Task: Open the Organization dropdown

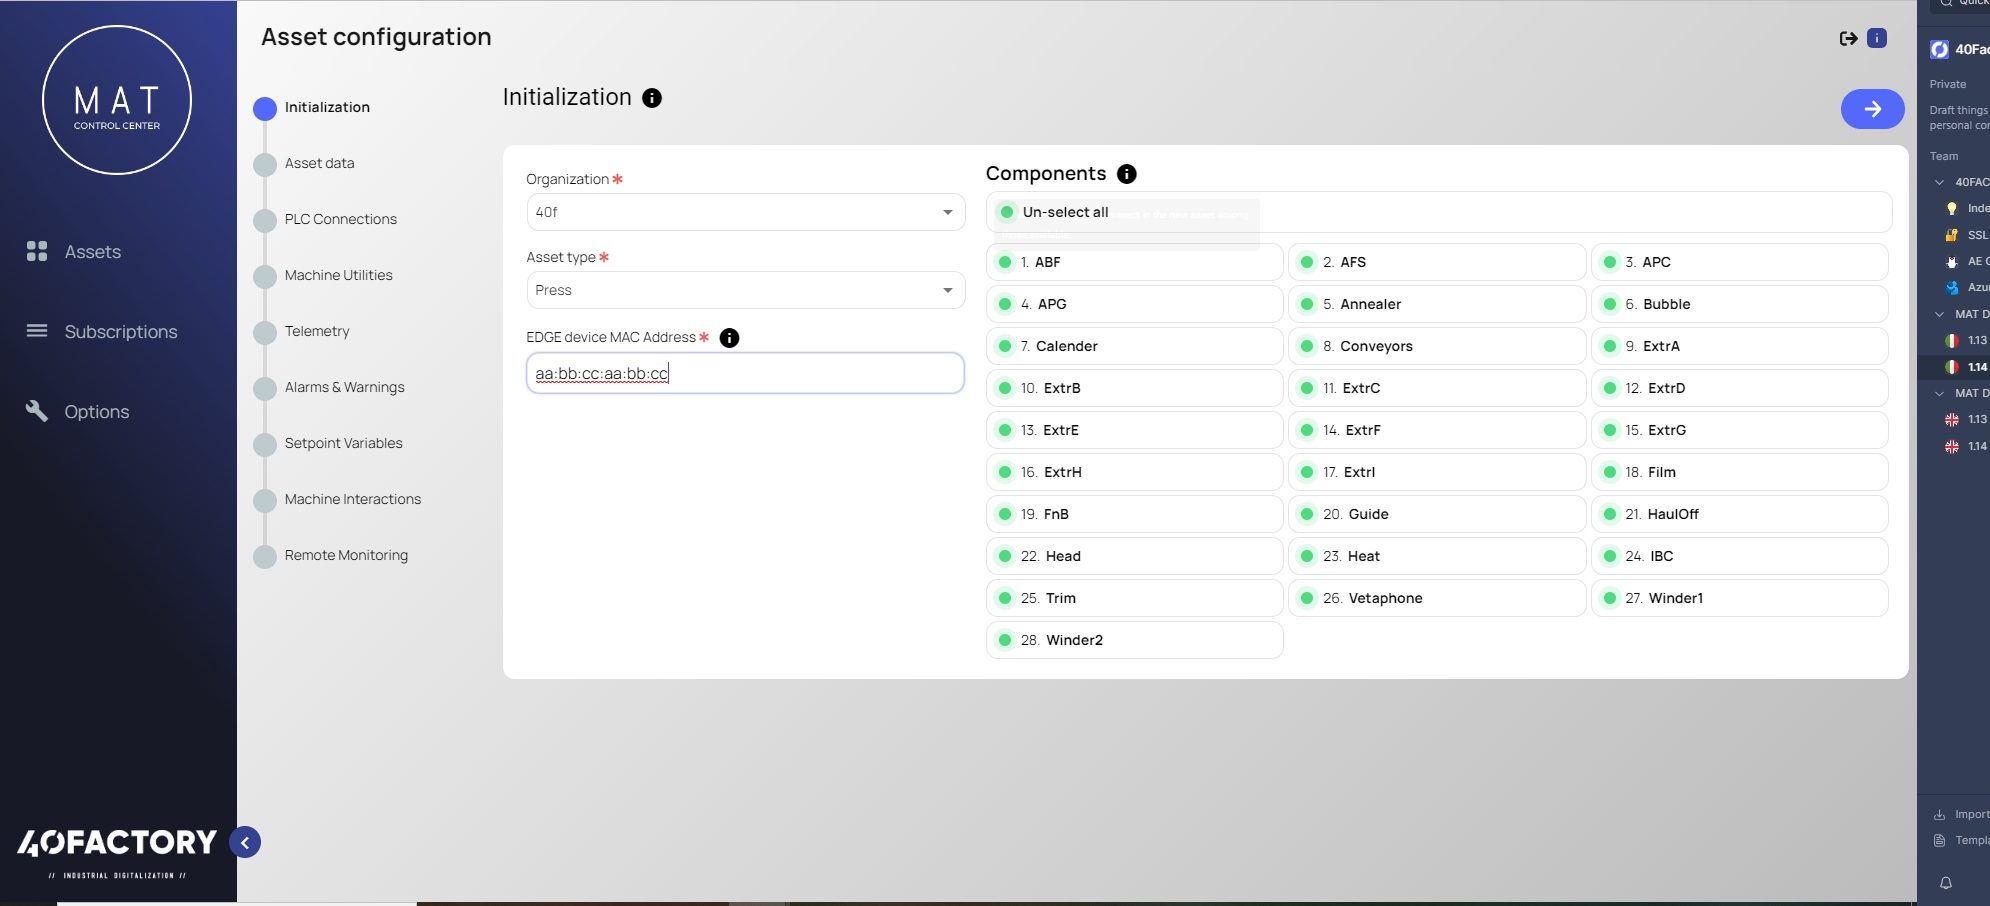Action: click(x=745, y=212)
